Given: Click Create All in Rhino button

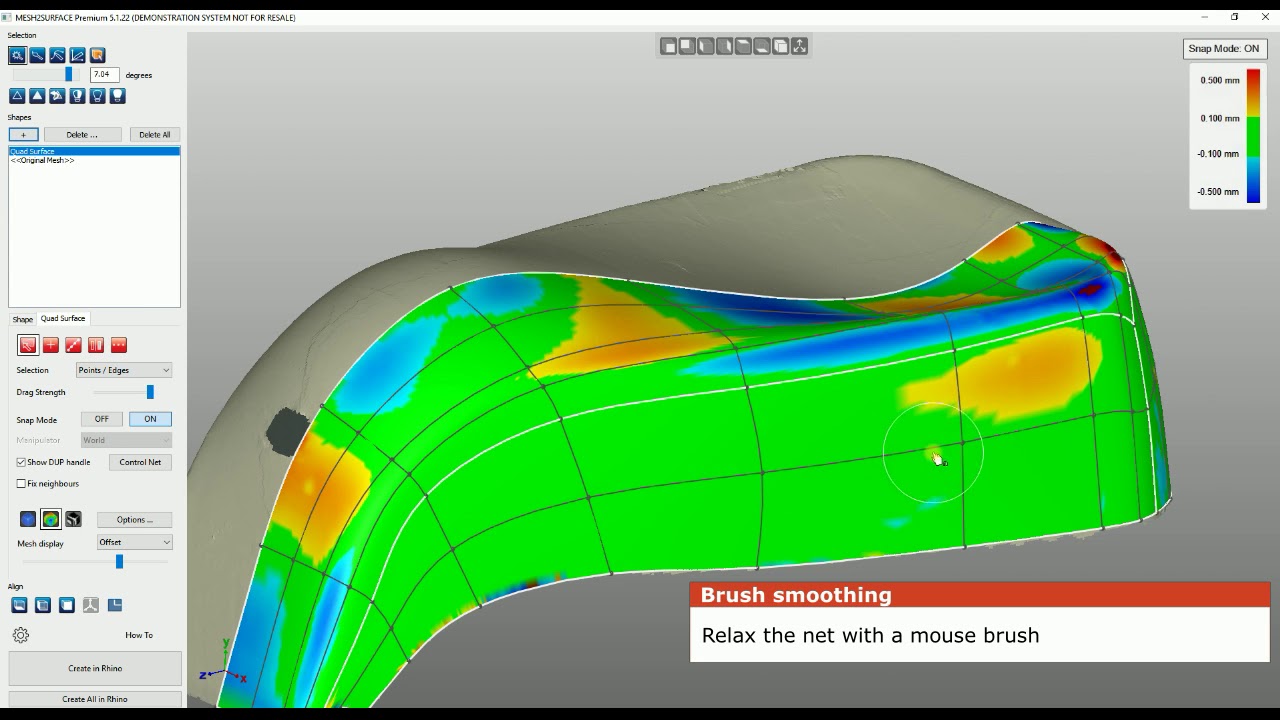Looking at the screenshot, I should (x=95, y=699).
